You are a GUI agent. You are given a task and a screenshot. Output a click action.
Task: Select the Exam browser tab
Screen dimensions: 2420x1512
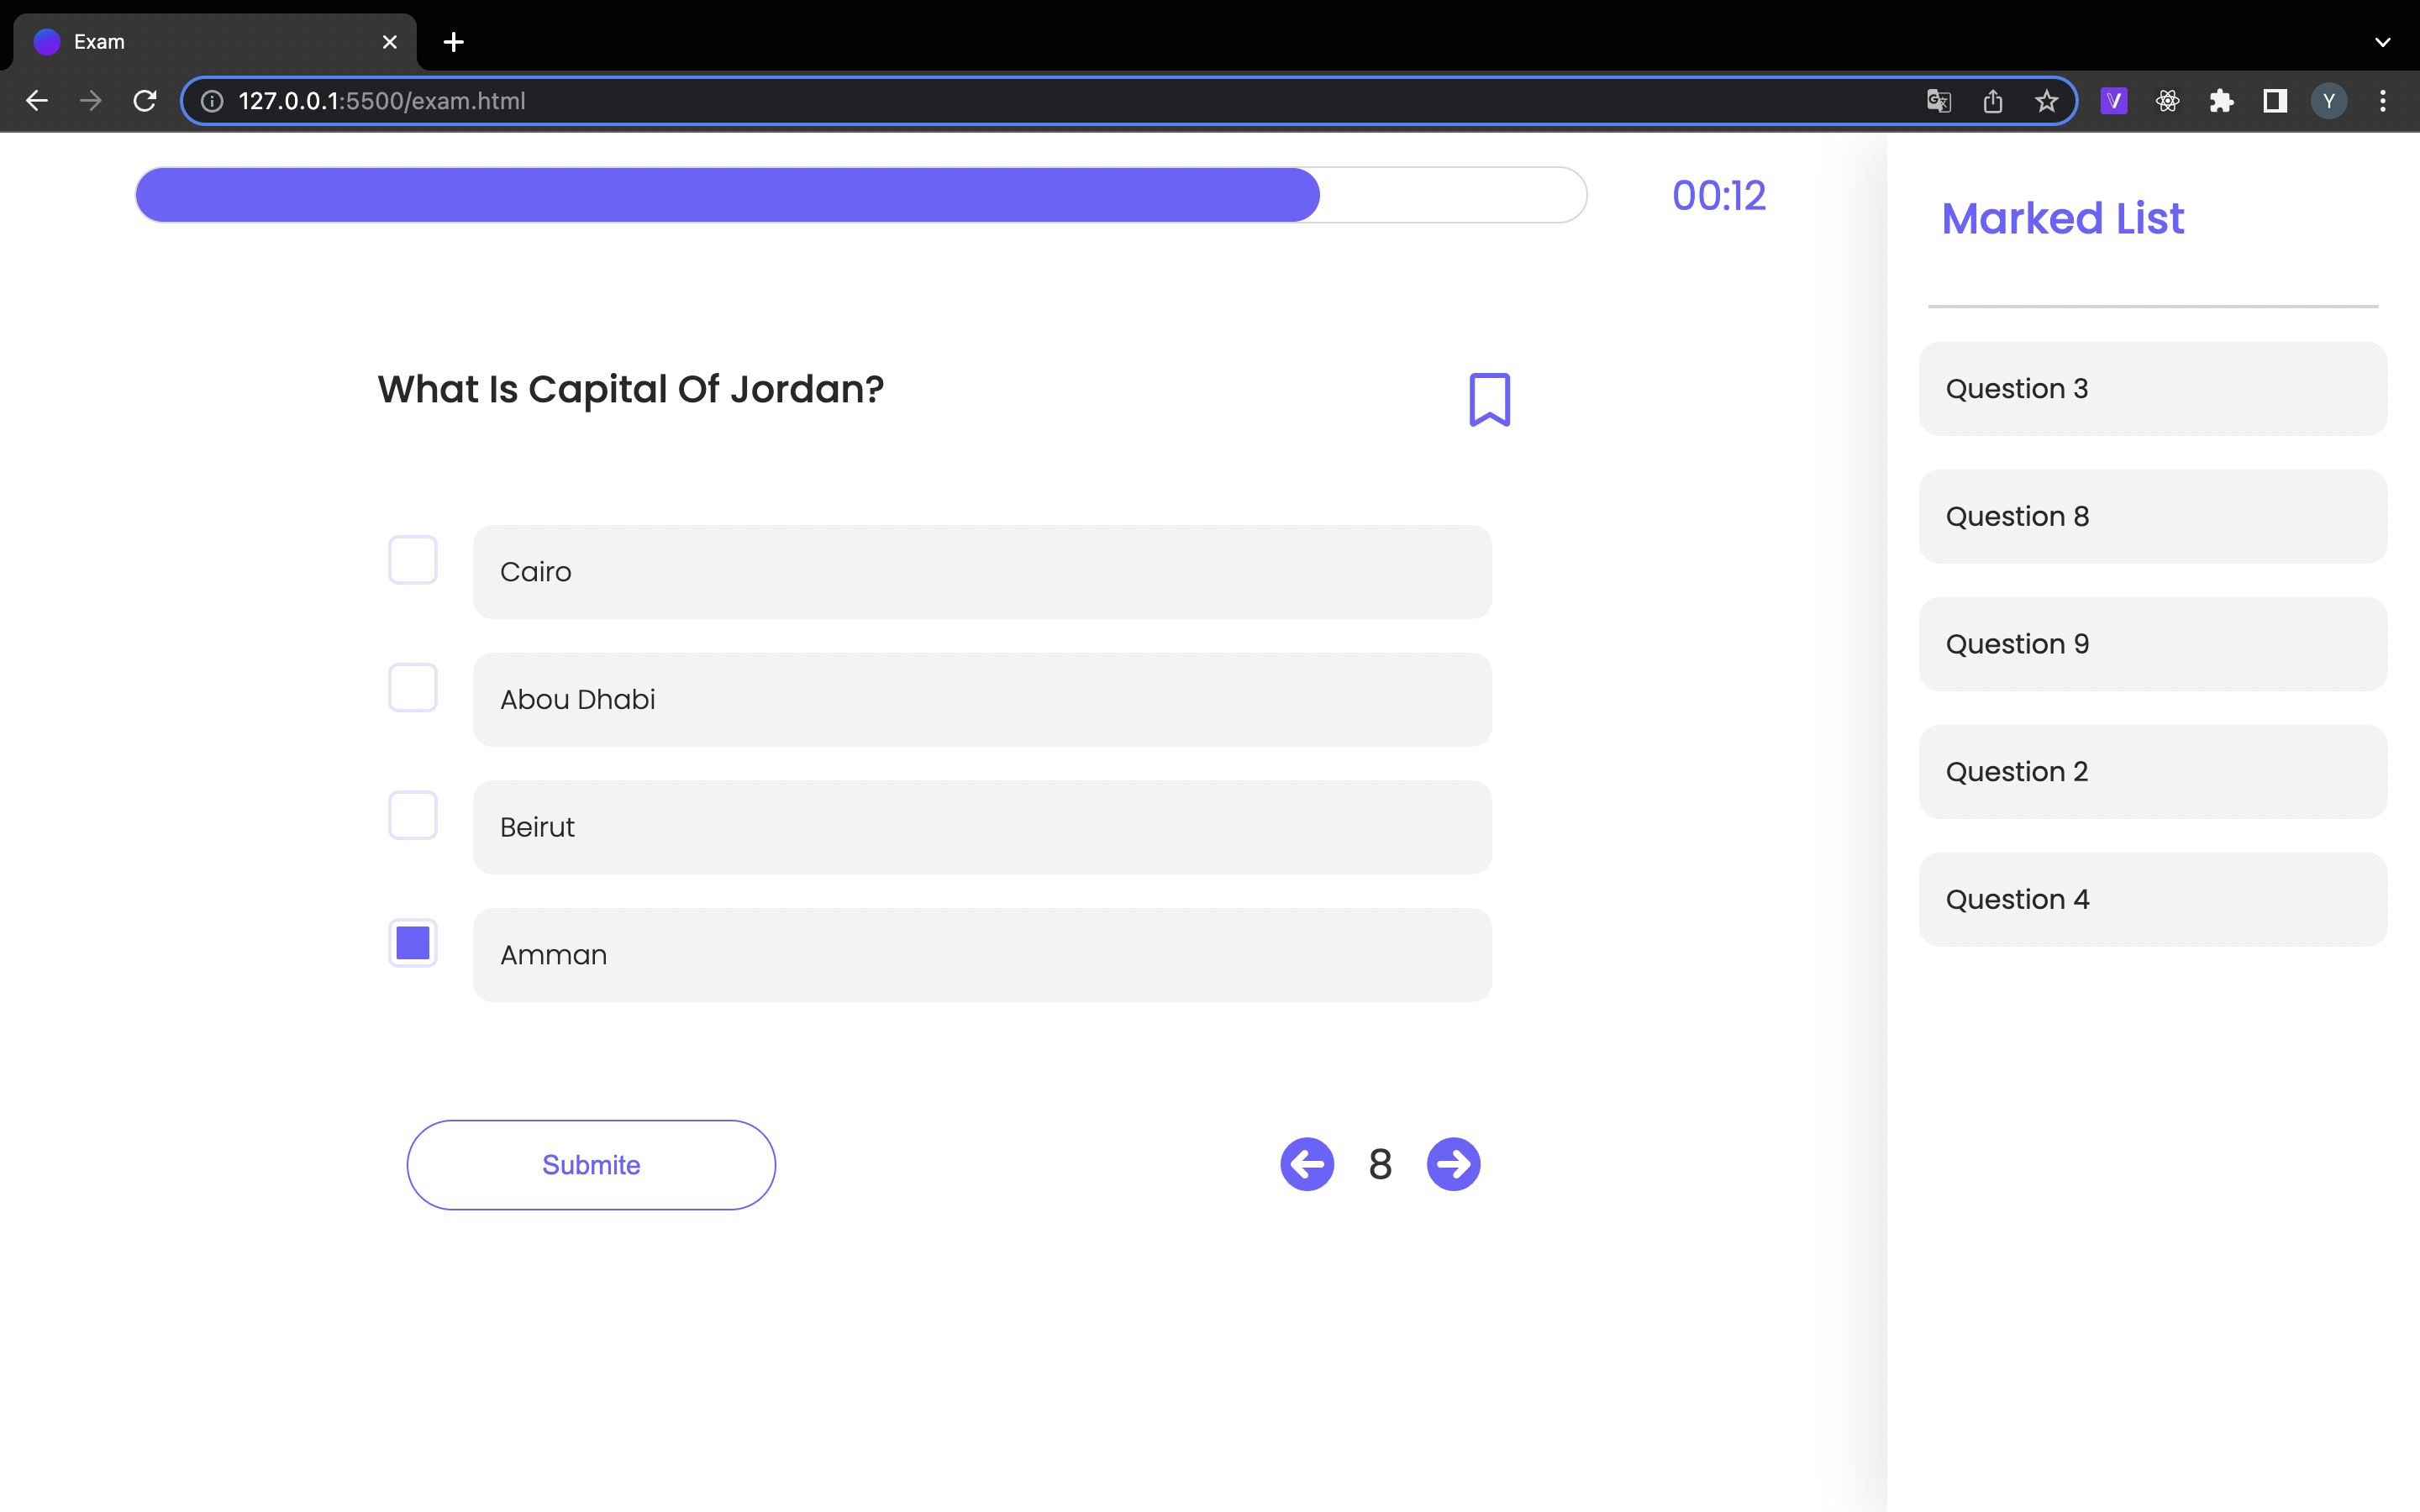180,41
